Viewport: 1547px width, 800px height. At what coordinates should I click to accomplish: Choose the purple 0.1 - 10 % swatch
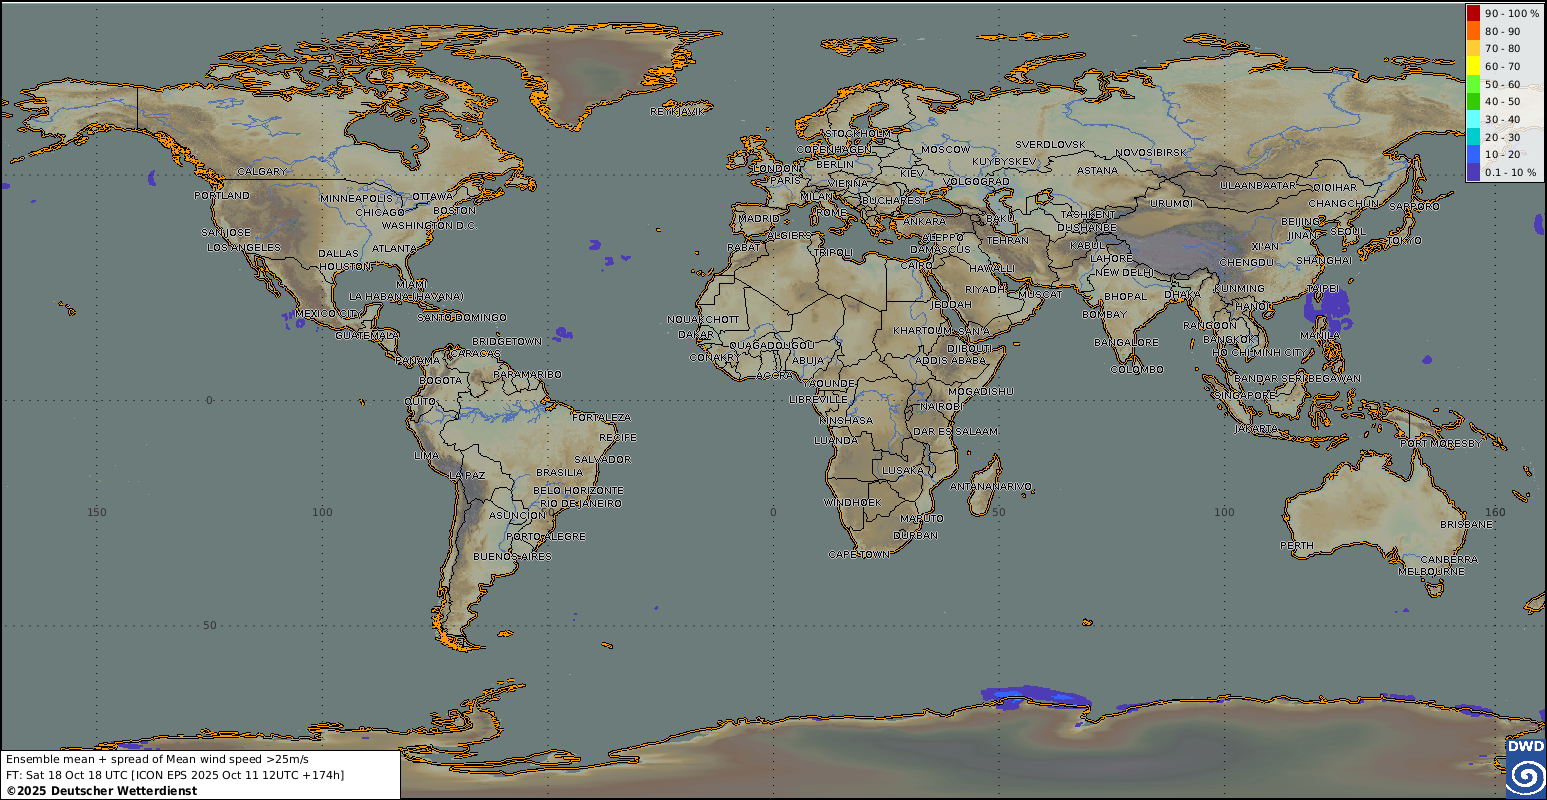click(1473, 172)
